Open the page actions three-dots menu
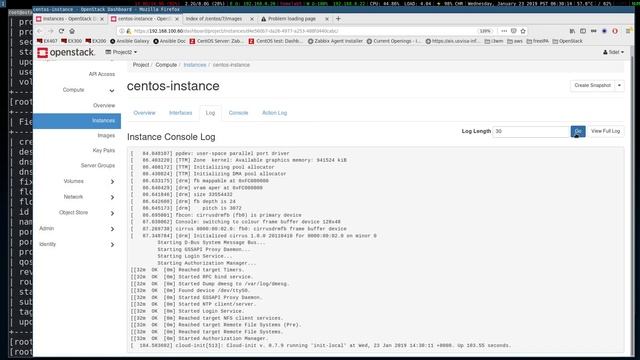 (x=504, y=31)
